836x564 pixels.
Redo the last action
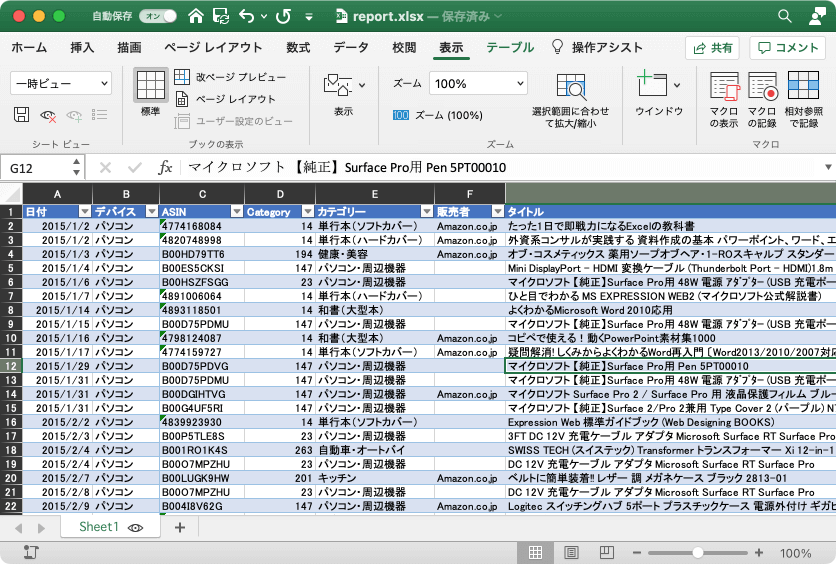(283, 16)
